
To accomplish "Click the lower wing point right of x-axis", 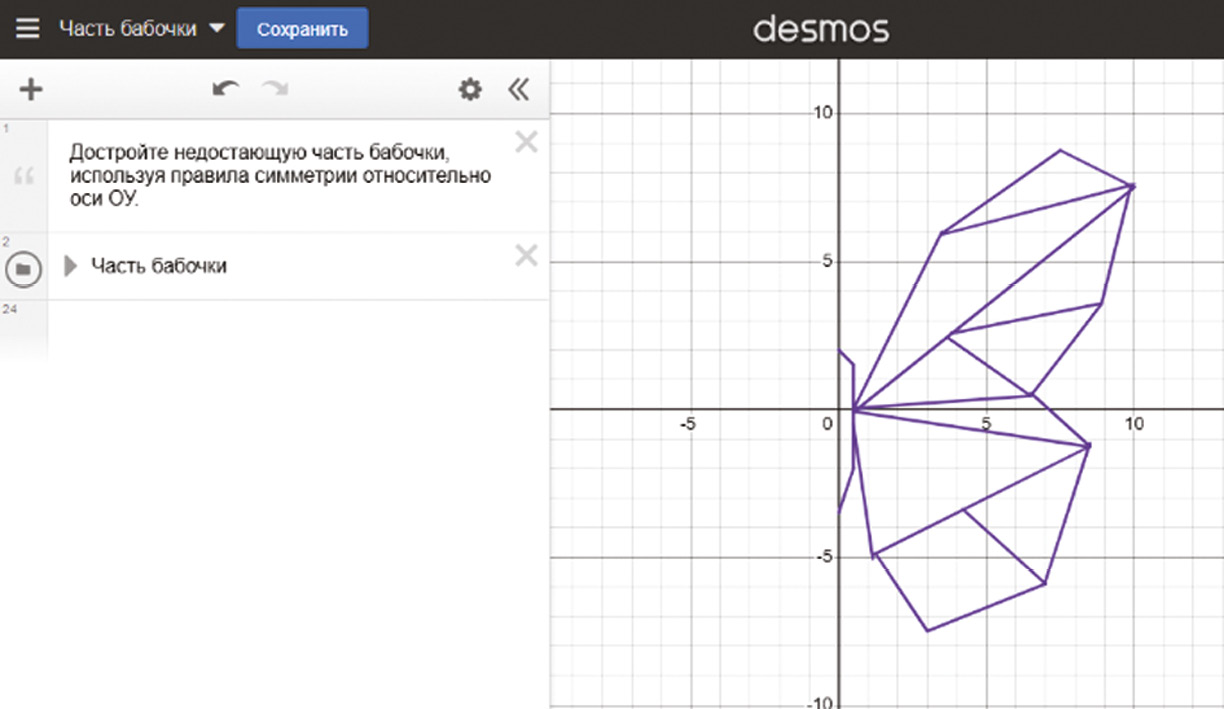I will tap(1088, 445).
